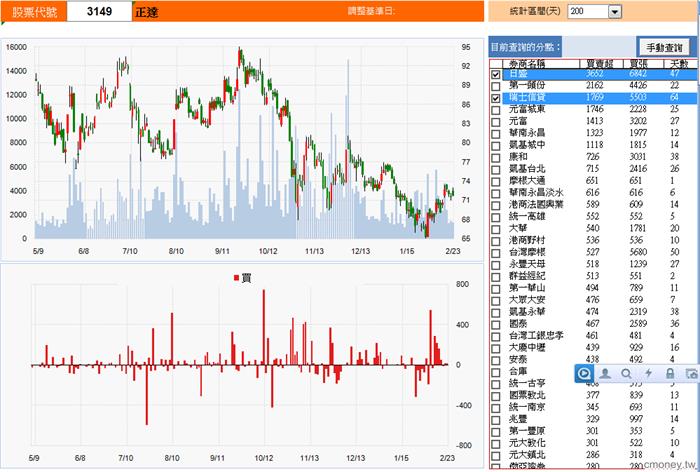Open the 統計區間(天) dropdown arrow
Screen dimensions: 700x472
click(614, 11)
